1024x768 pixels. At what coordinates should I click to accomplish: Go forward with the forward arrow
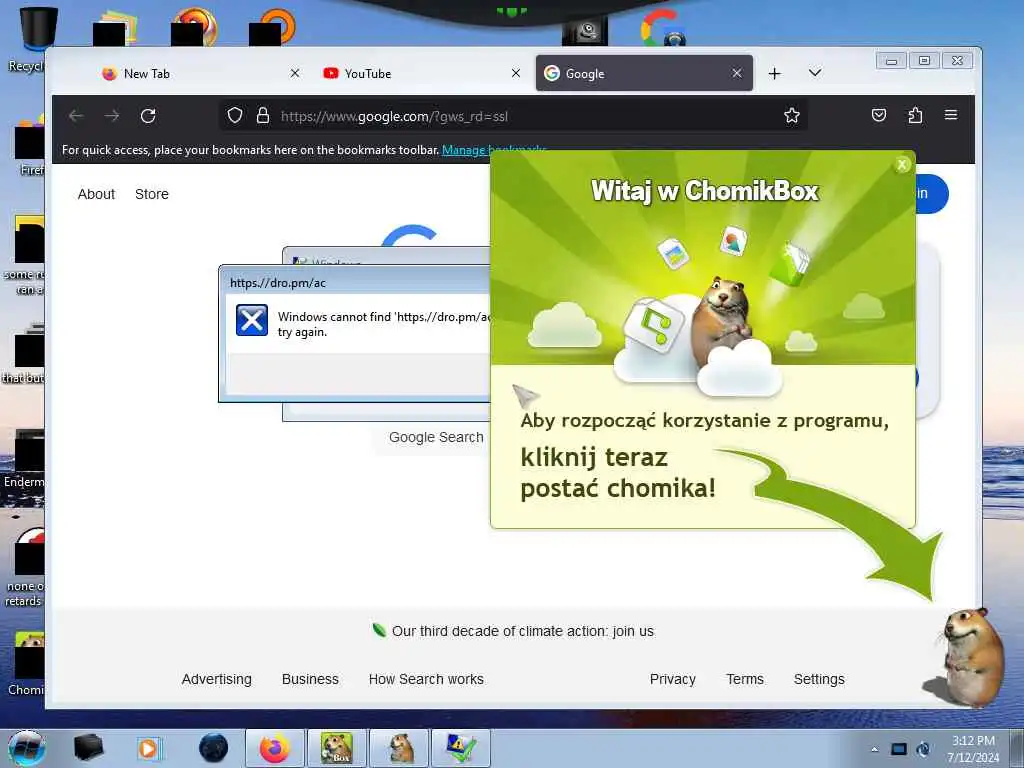tap(112, 116)
